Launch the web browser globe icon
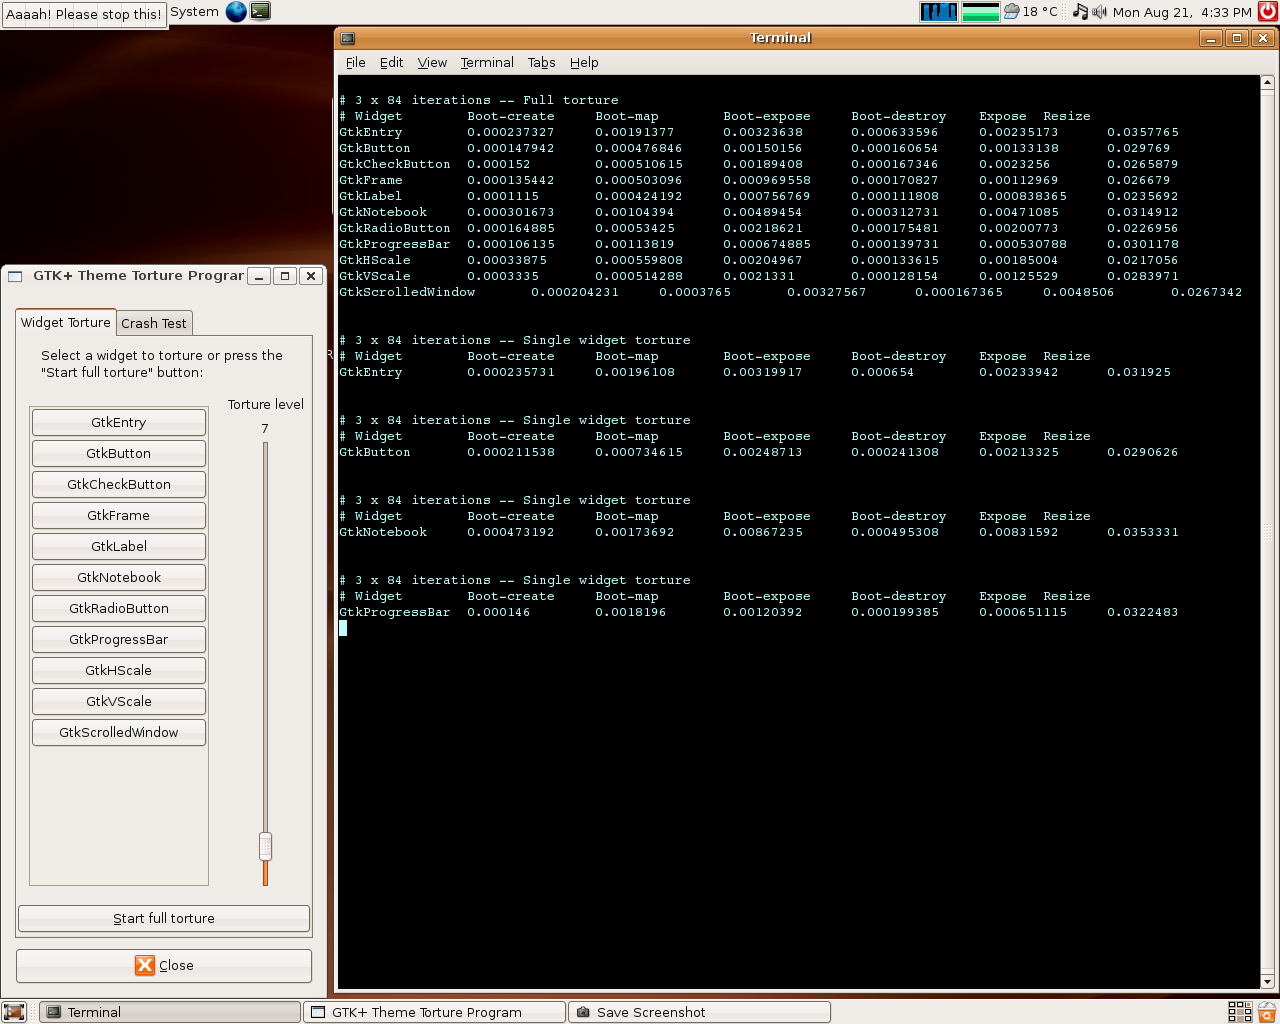This screenshot has height=1024, width=1280. [236, 12]
